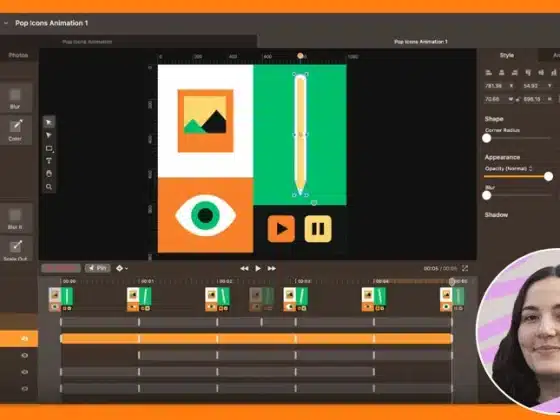The height and width of the screenshot is (420, 560).
Task: Collapse the chevron next to project title
Action: click(x=6, y=23)
